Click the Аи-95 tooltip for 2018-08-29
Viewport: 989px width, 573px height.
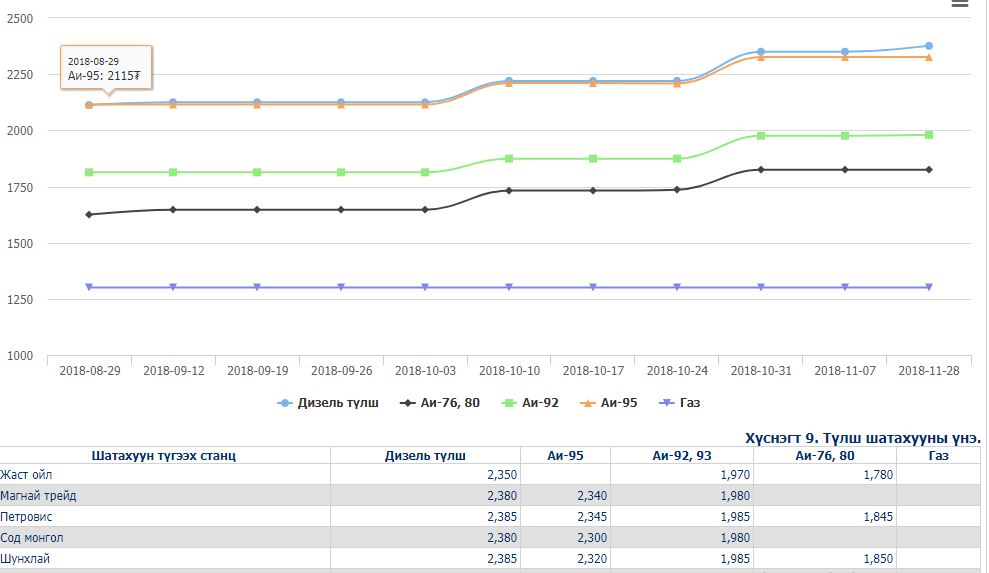[x=105, y=68]
